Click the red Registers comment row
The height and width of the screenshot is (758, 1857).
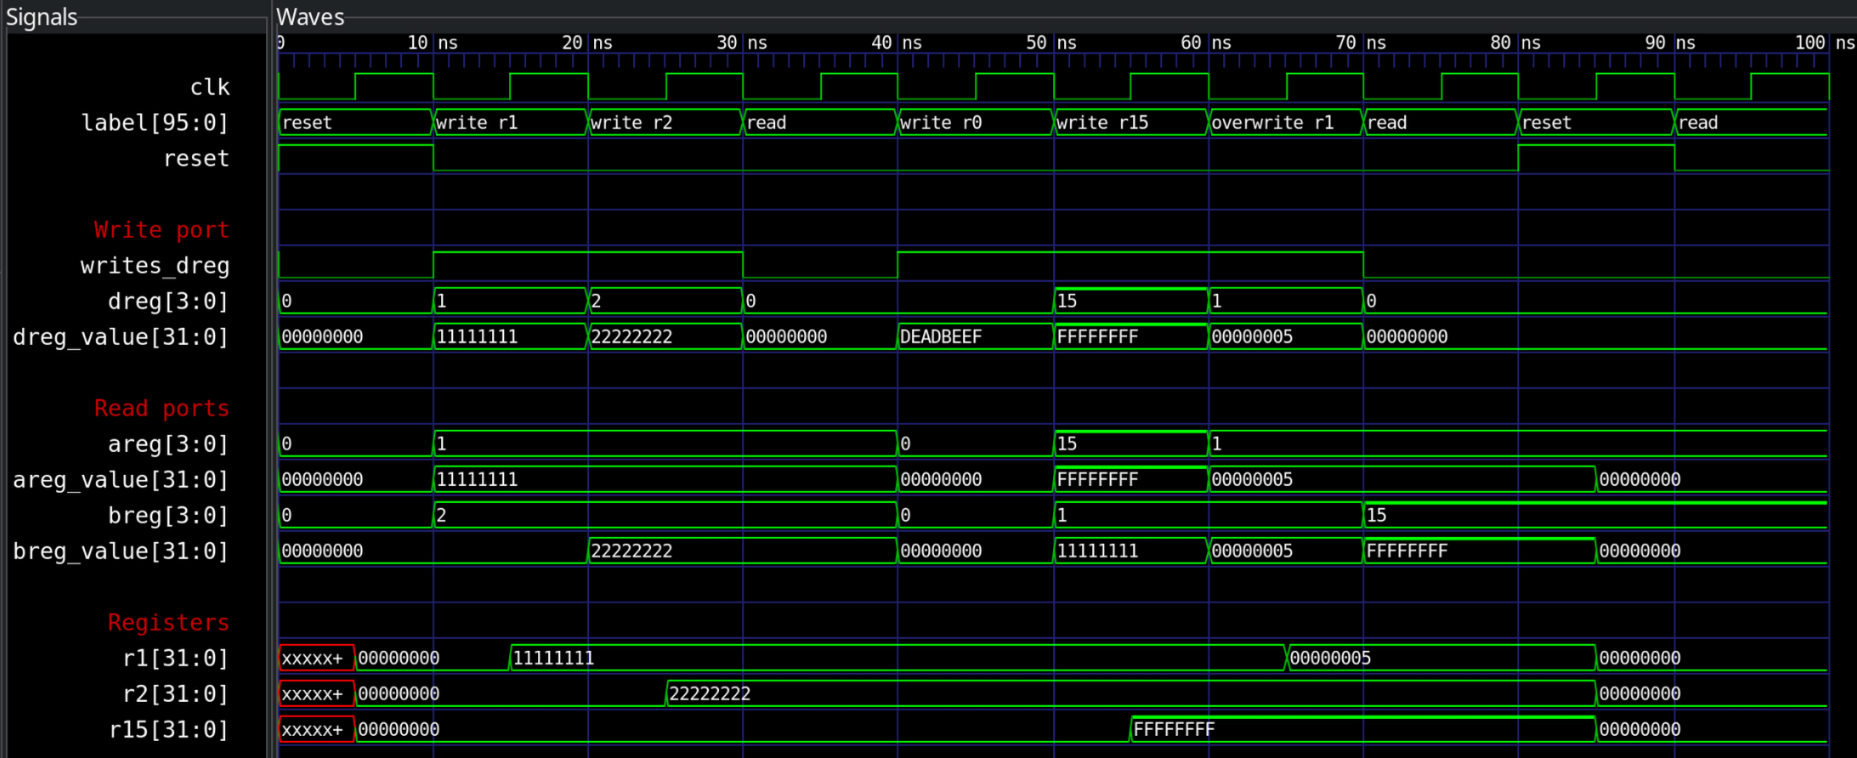[169, 623]
